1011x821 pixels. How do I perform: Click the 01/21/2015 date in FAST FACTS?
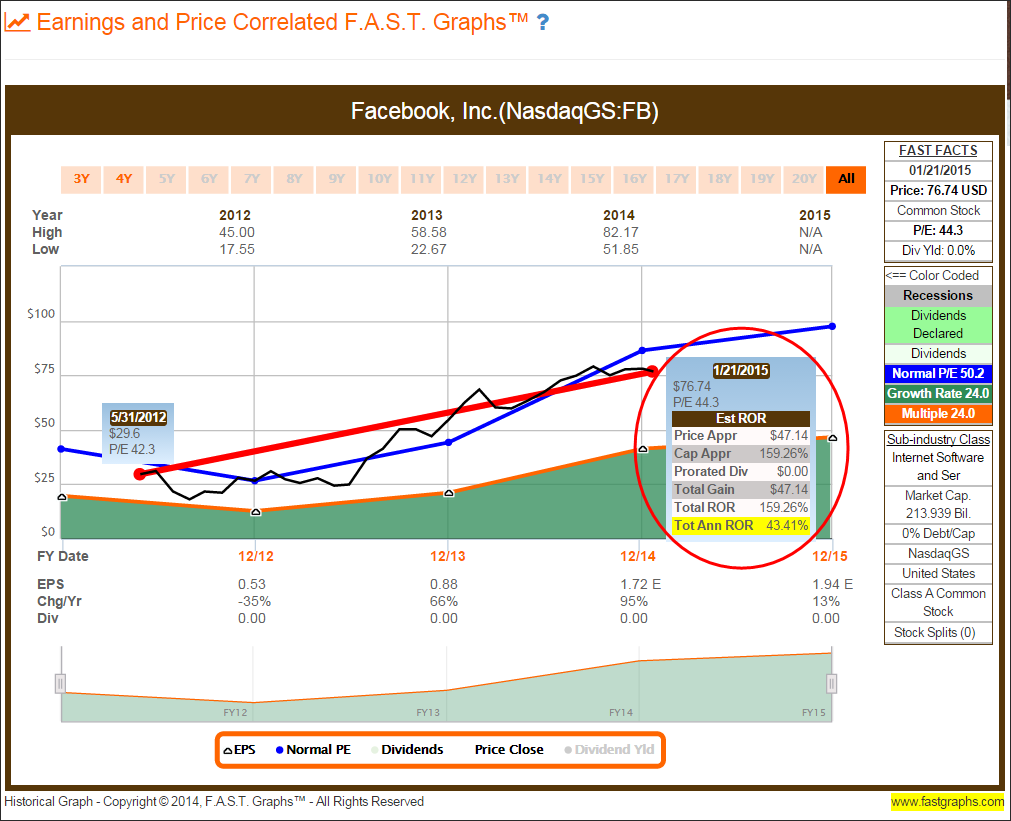pos(939,170)
